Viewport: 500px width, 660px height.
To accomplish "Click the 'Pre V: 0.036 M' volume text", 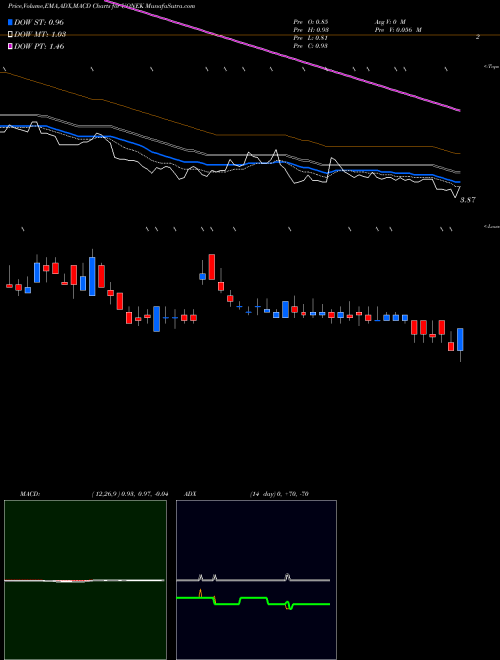I will pos(398,30).
